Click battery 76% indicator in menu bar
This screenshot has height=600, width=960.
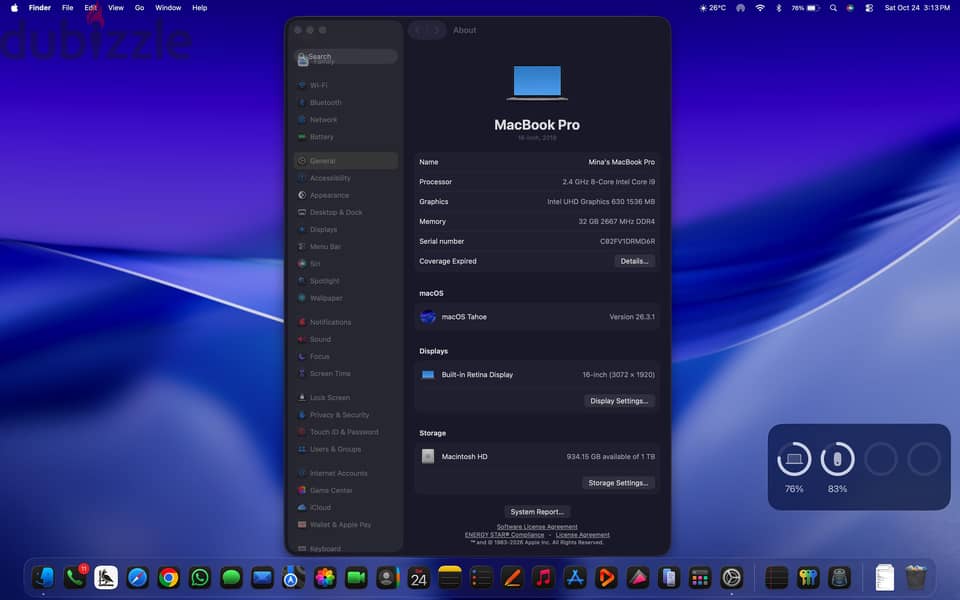click(805, 8)
